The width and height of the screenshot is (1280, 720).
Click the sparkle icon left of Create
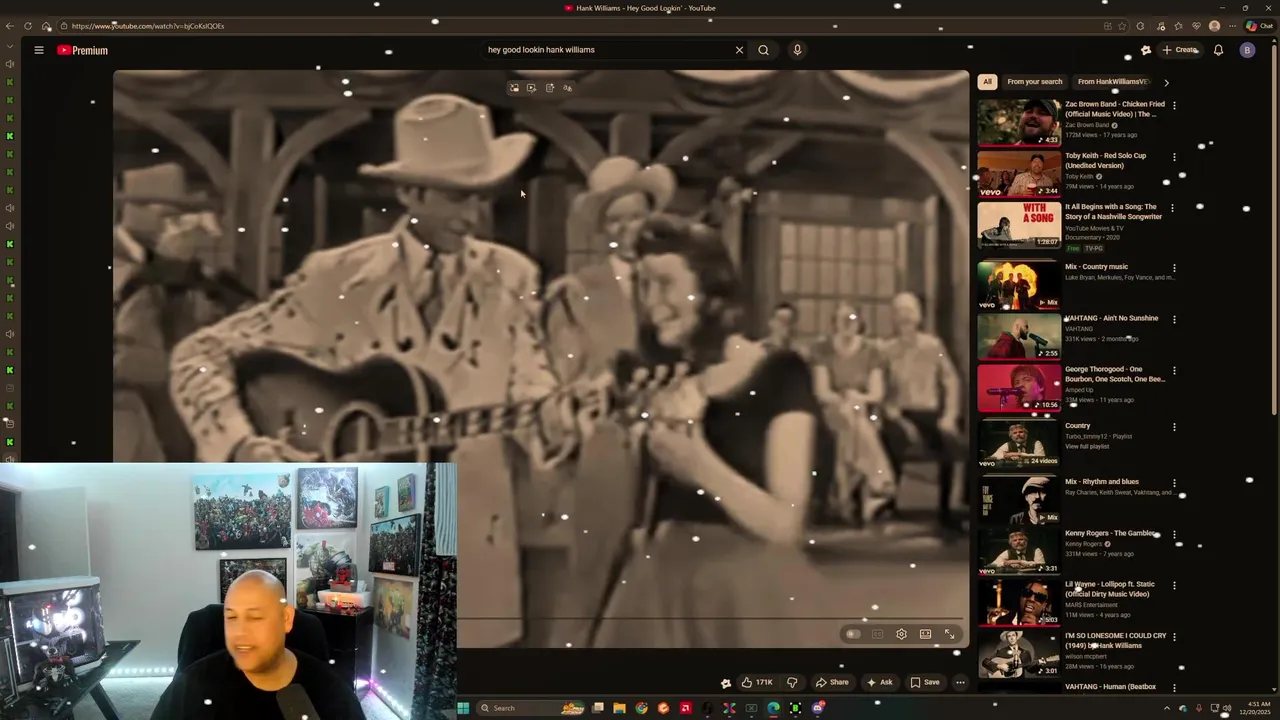1146,50
